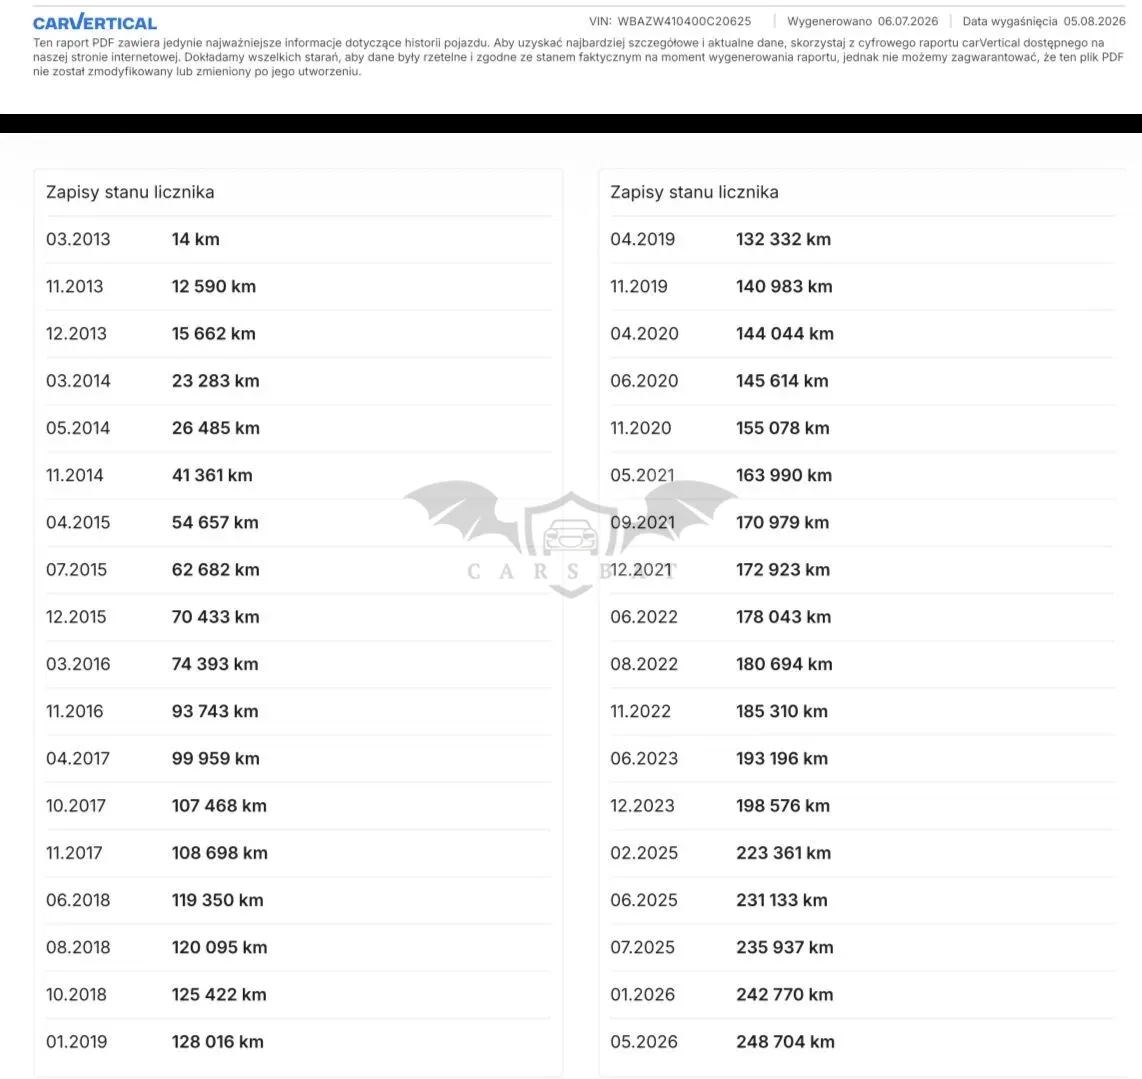Screen dimensions: 1142x1079
Task: Click the 01.2019 record 128 016 km
Action: point(298,1042)
